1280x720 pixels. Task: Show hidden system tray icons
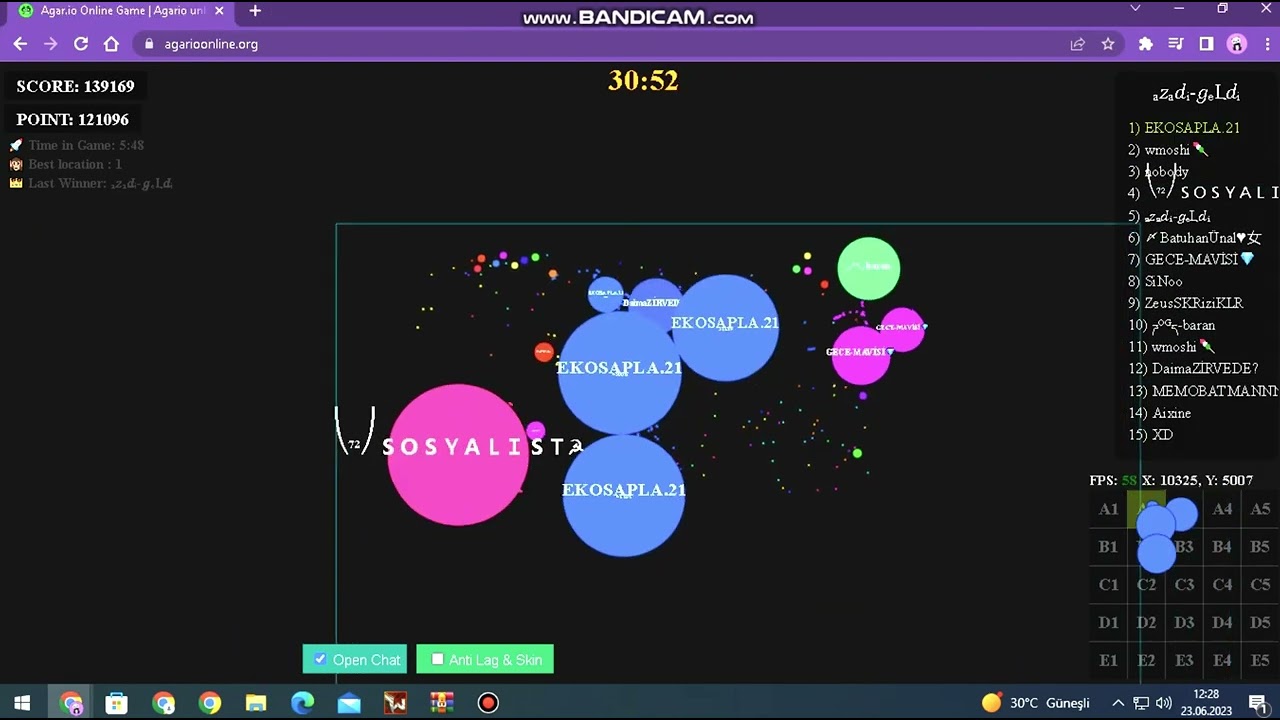coord(1118,703)
